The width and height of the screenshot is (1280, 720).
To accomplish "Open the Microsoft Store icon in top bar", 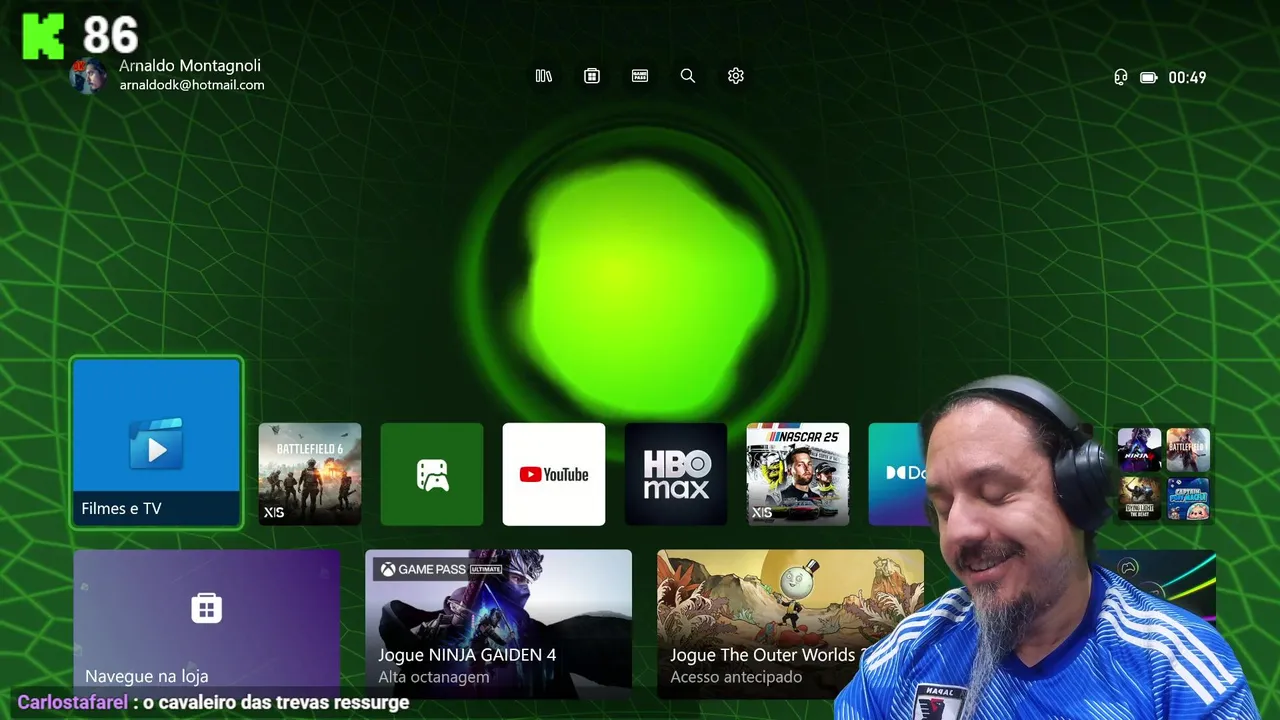I will 592,76.
